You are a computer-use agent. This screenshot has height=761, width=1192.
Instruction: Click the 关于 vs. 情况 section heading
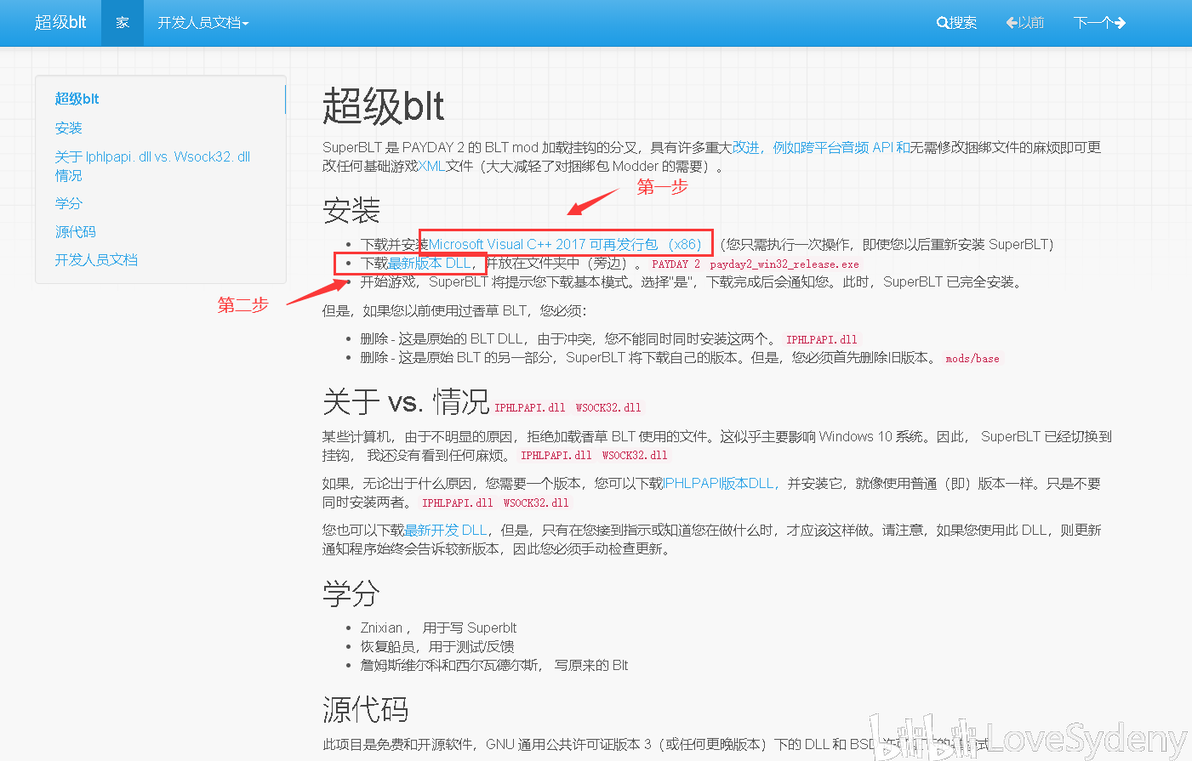point(406,401)
